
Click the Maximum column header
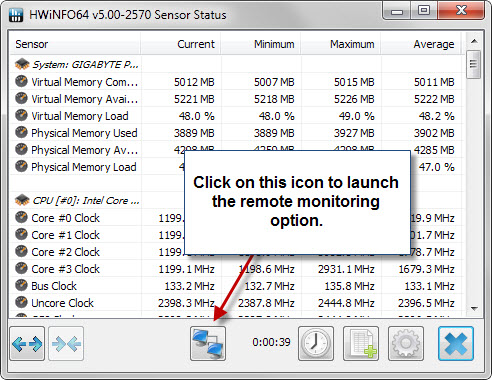(x=341, y=44)
